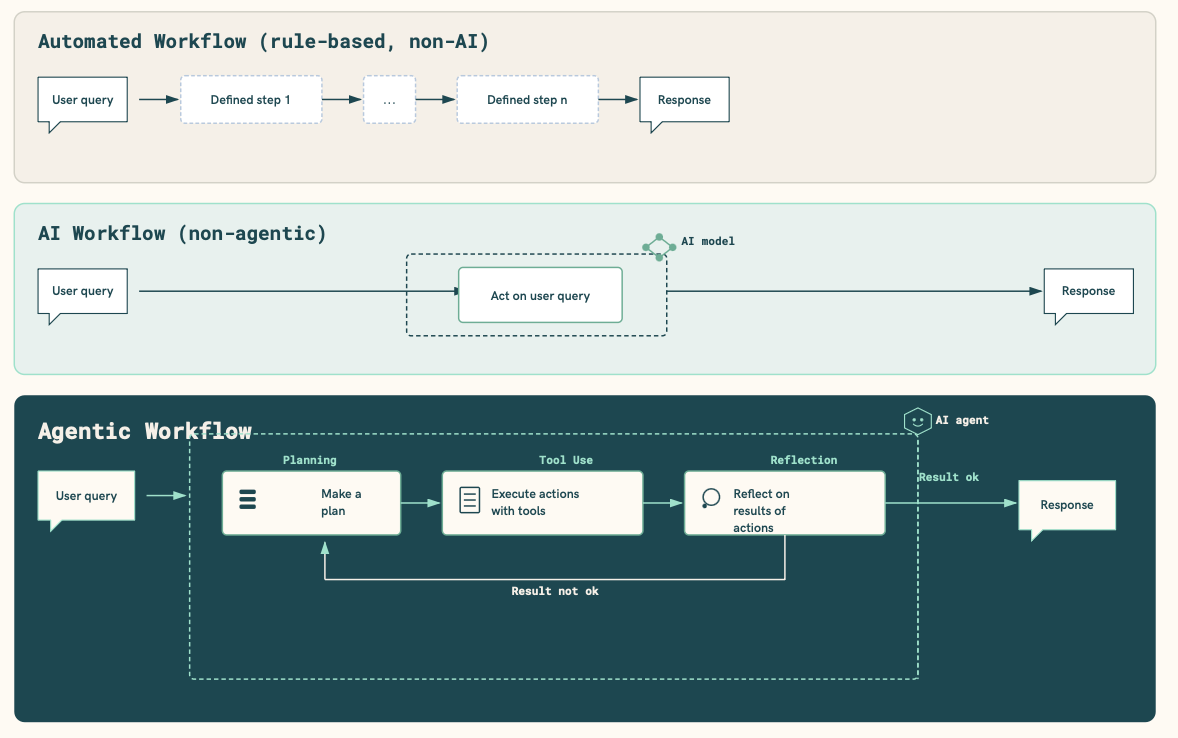This screenshot has height=738, width=1178.
Task: Click the AI agent smiley hexagon icon
Action: [x=917, y=421]
